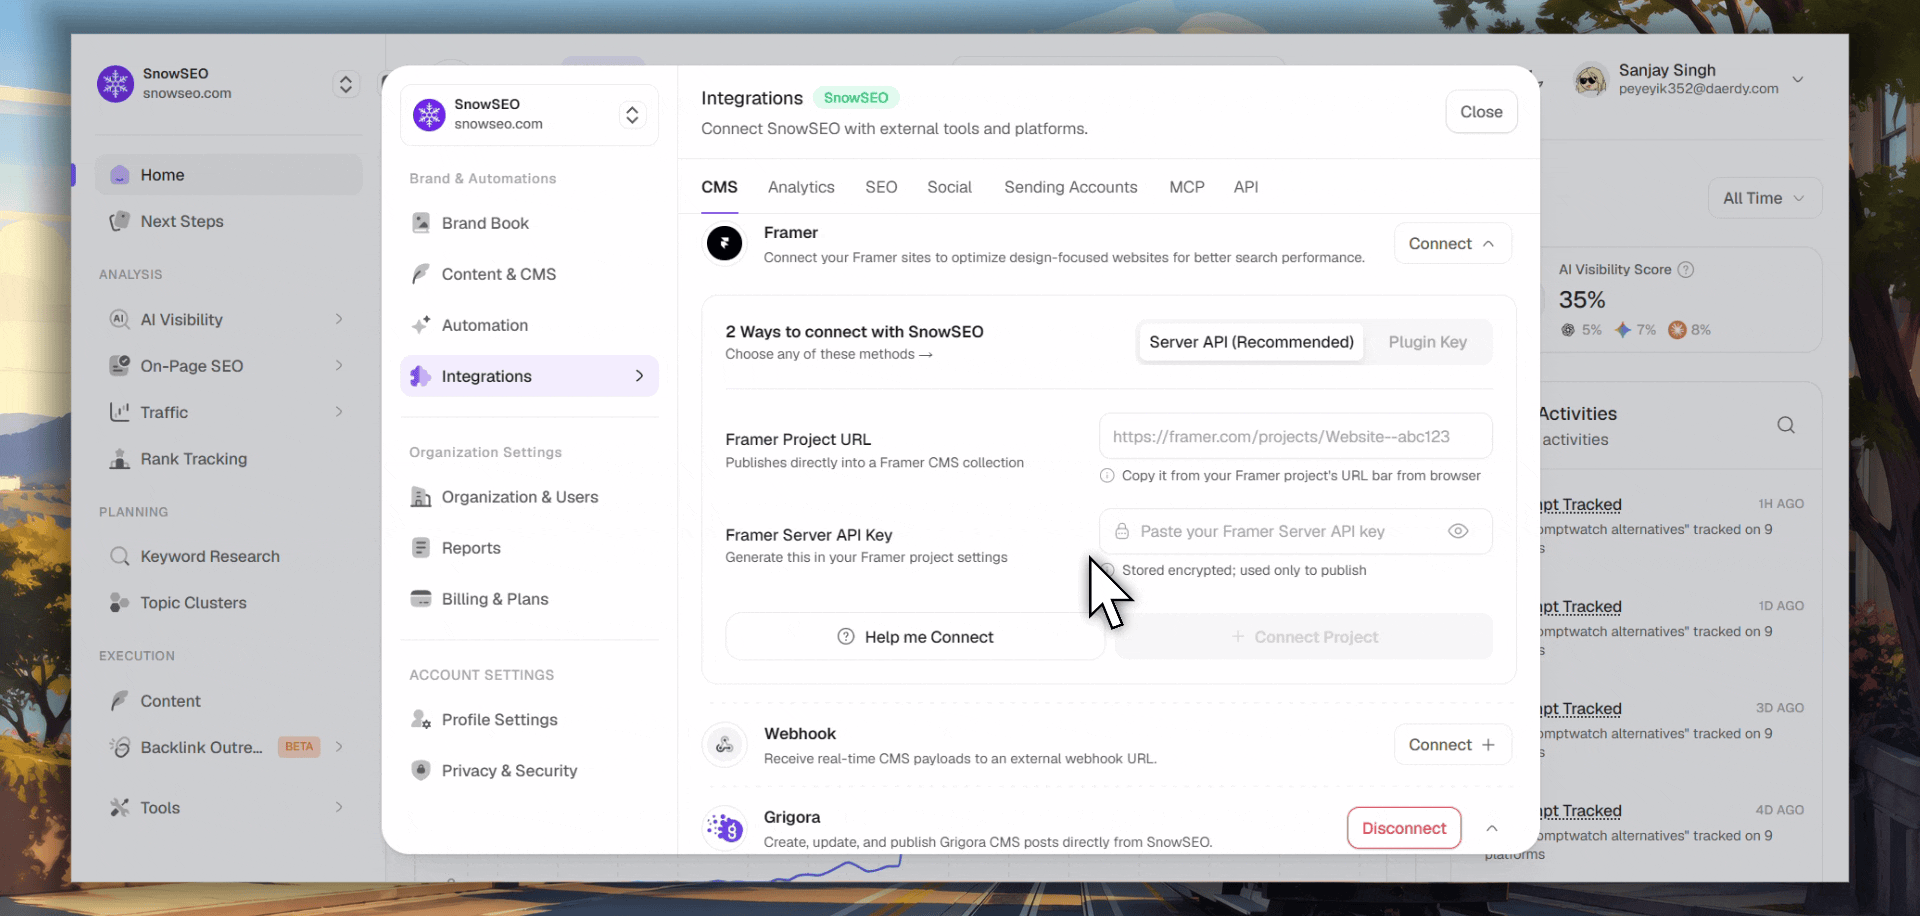Switch to the CMS tab

pyautogui.click(x=719, y=187)
